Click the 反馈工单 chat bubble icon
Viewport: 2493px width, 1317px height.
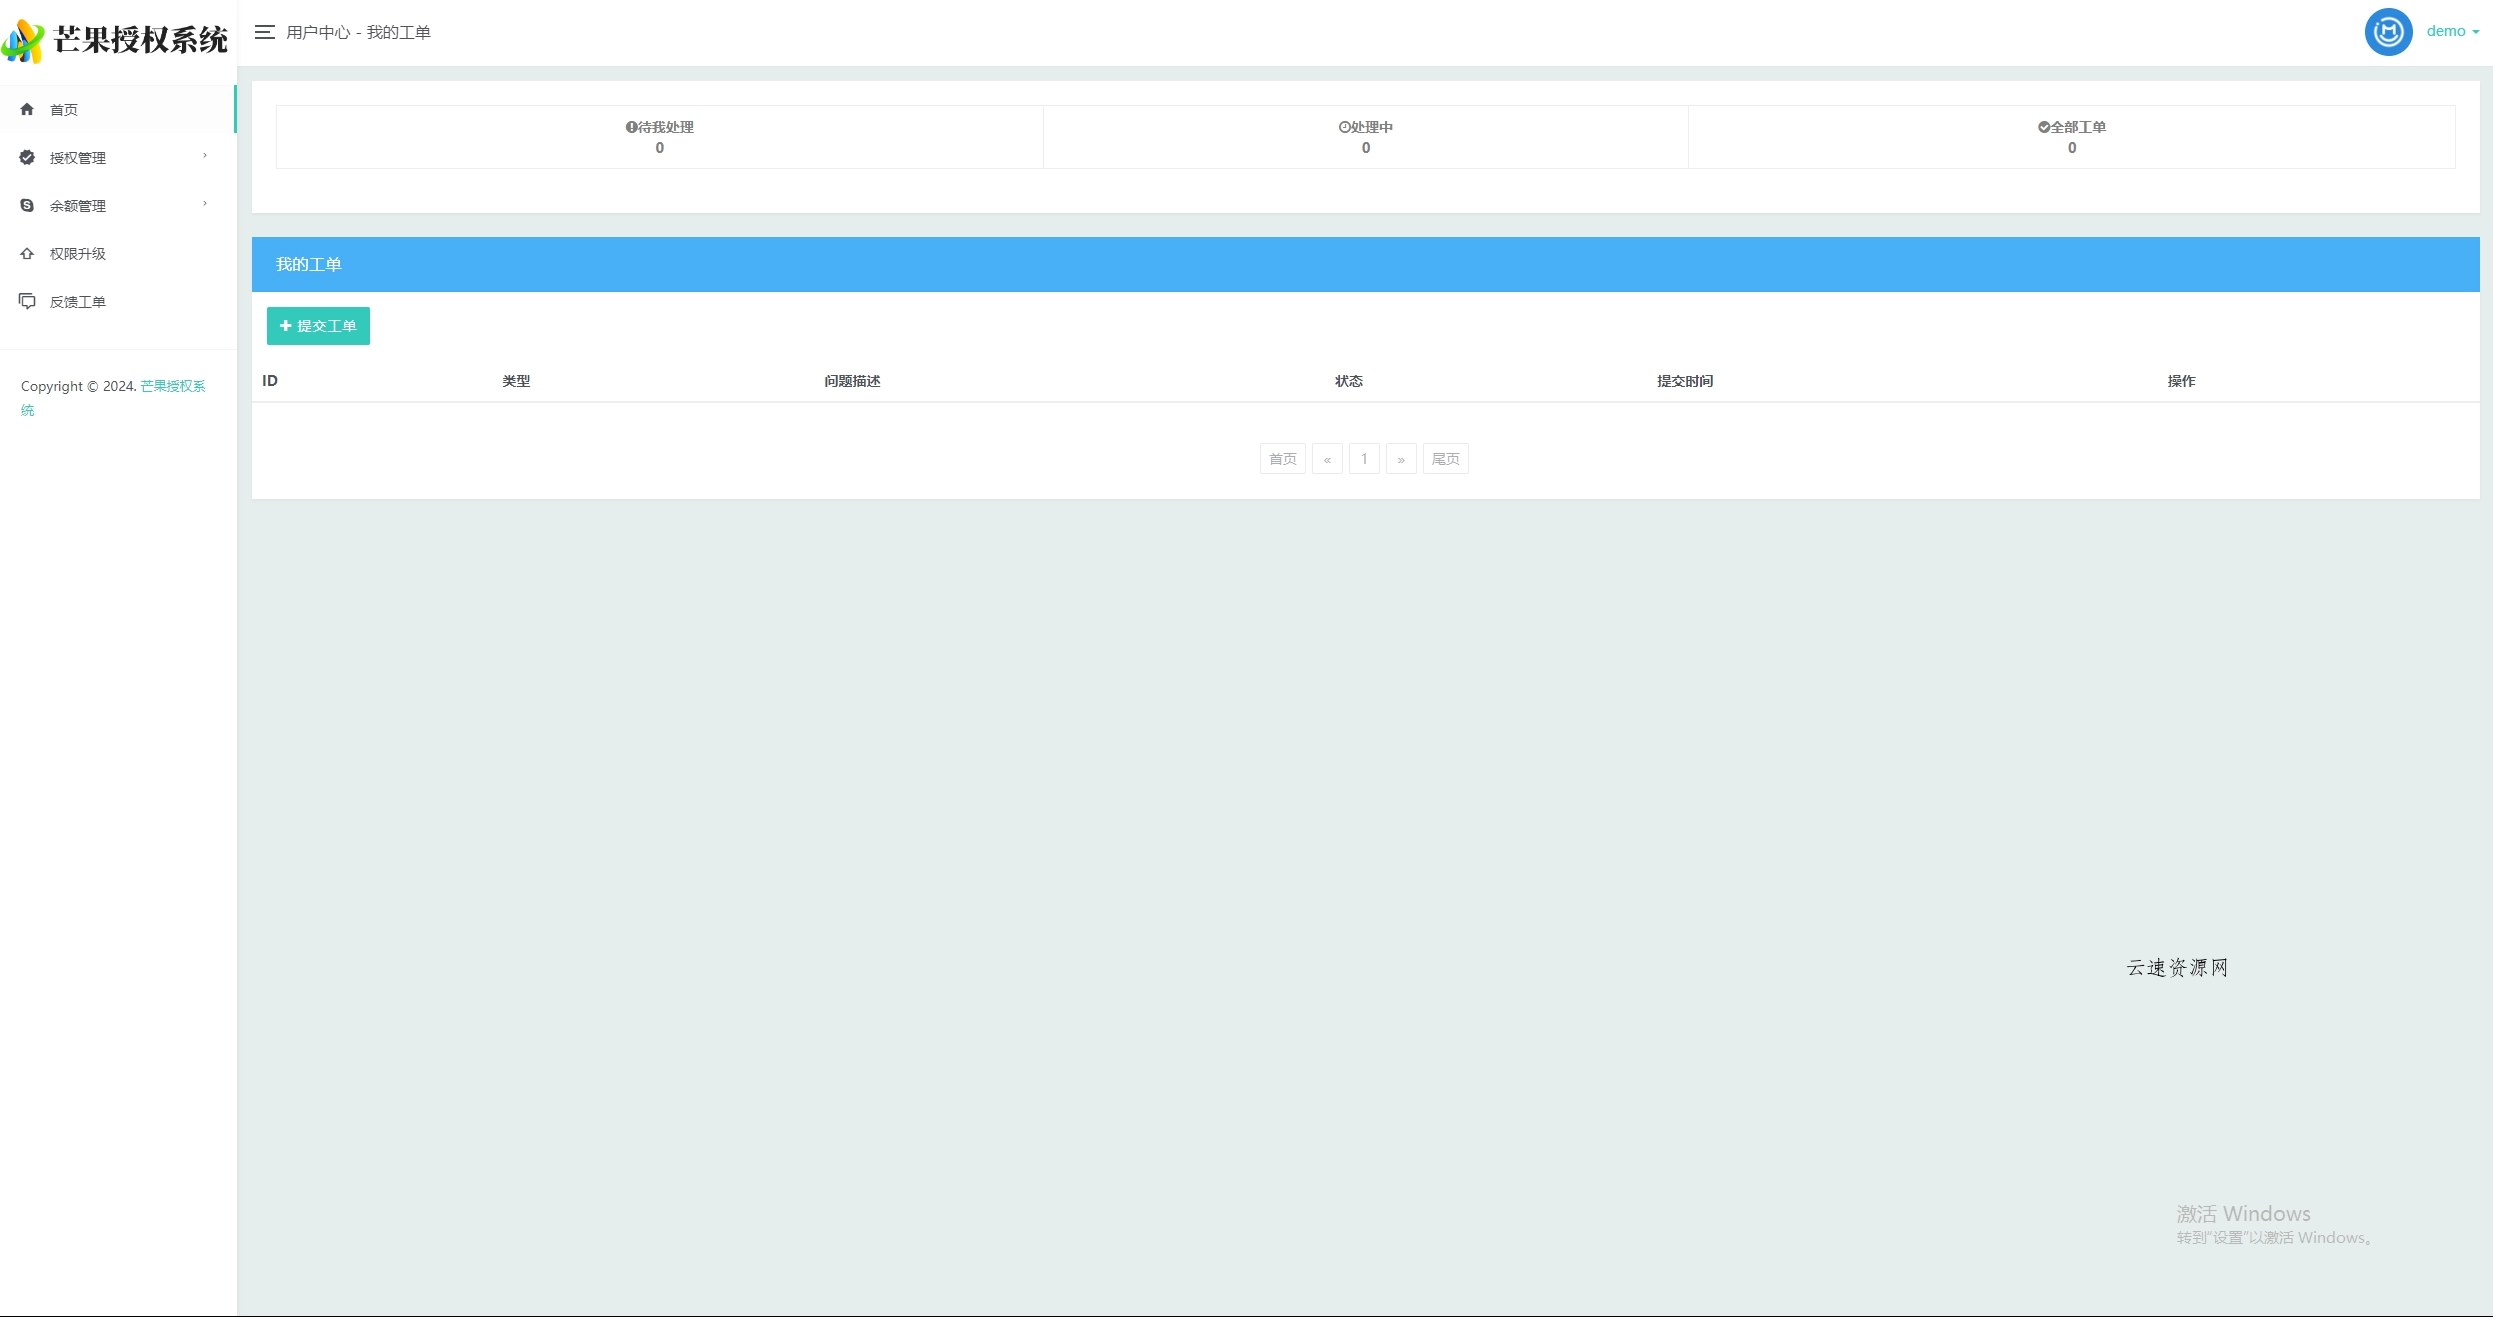tap(27, 301)
